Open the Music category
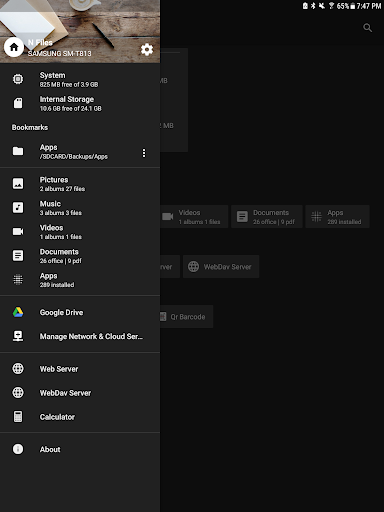This screenshot has height=512, width=384. pyautogui.click(x=80, y=208)
